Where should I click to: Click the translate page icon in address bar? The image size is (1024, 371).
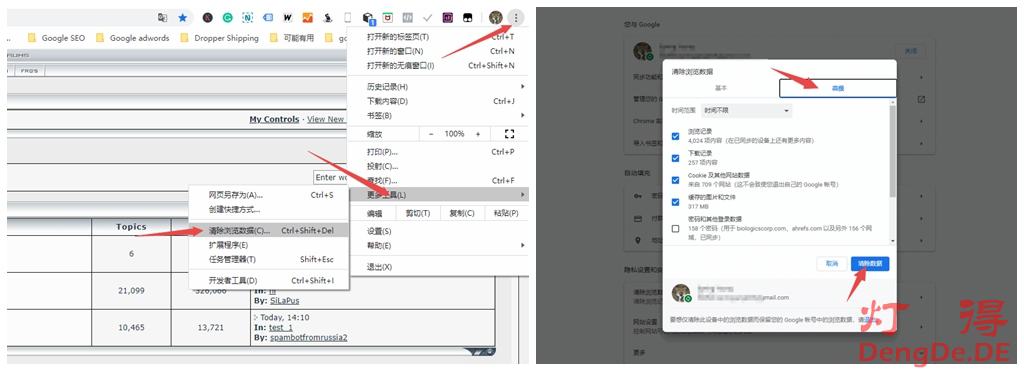coord(162,18)
